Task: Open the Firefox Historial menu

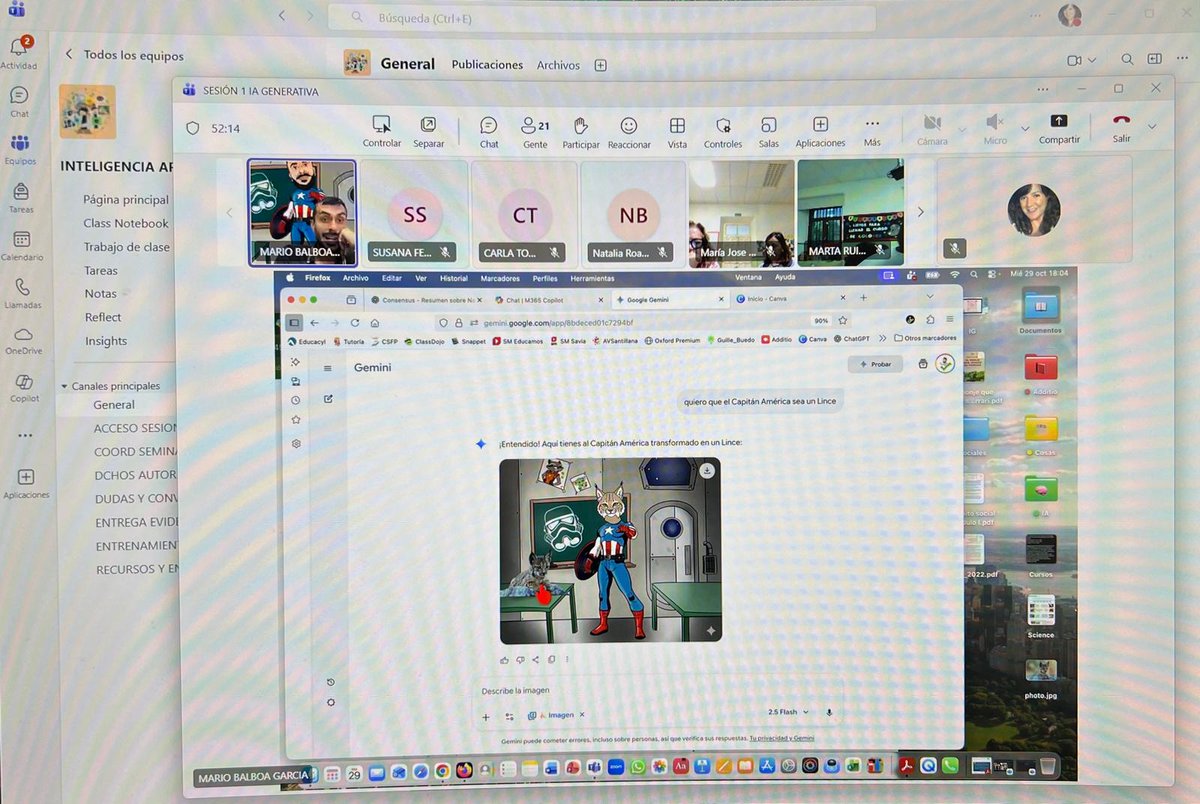Action: coord(454,278)
